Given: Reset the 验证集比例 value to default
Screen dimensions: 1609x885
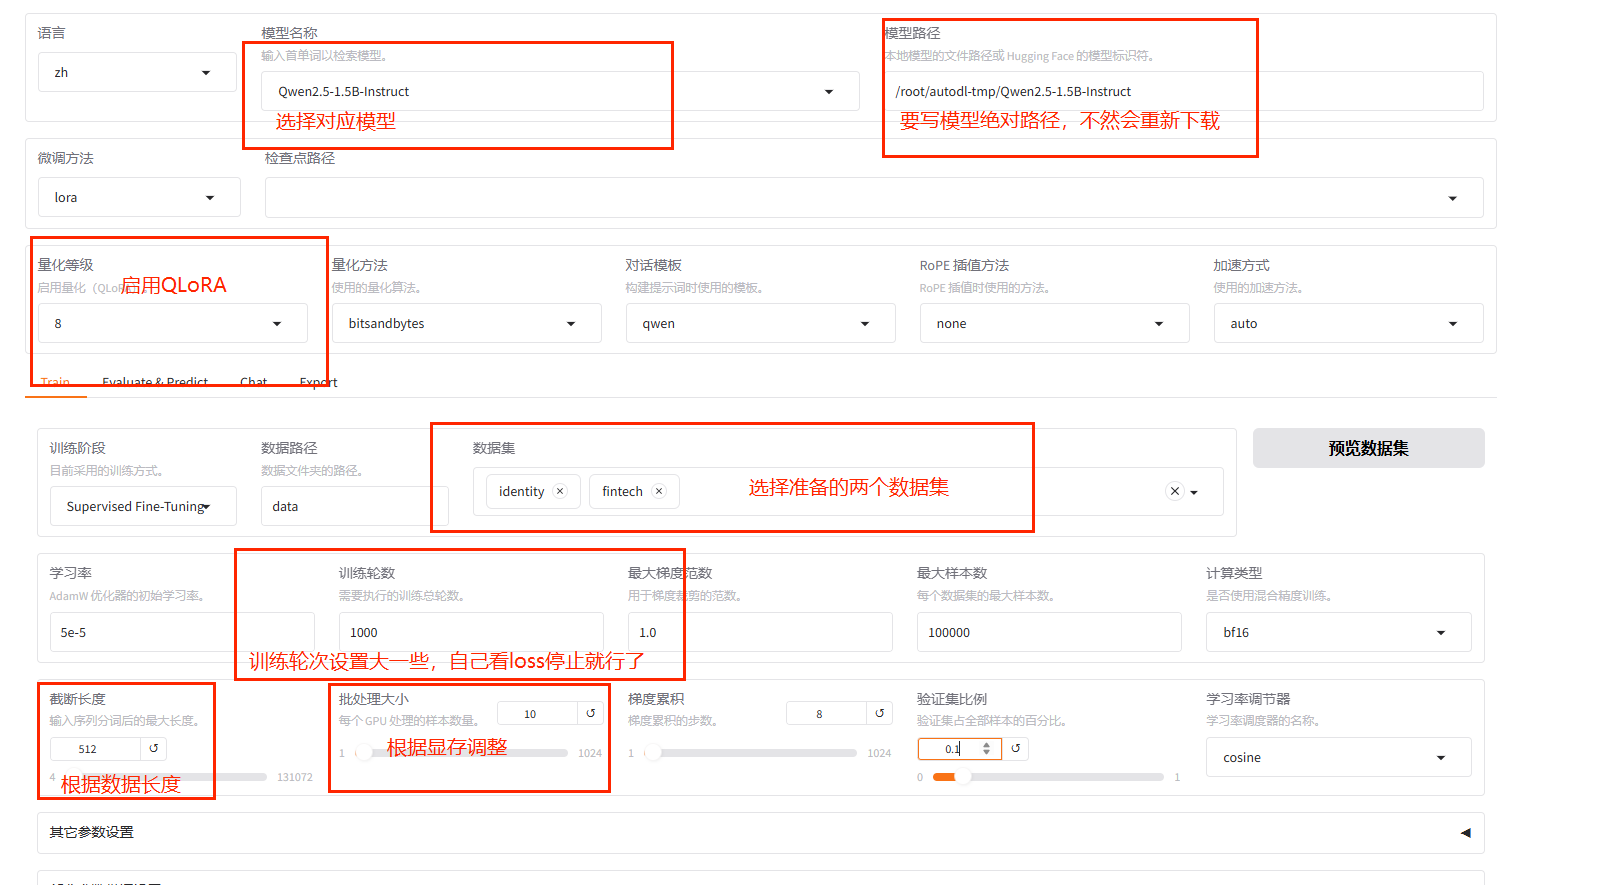Looking at the screenshot, I should click(1015, 748).
